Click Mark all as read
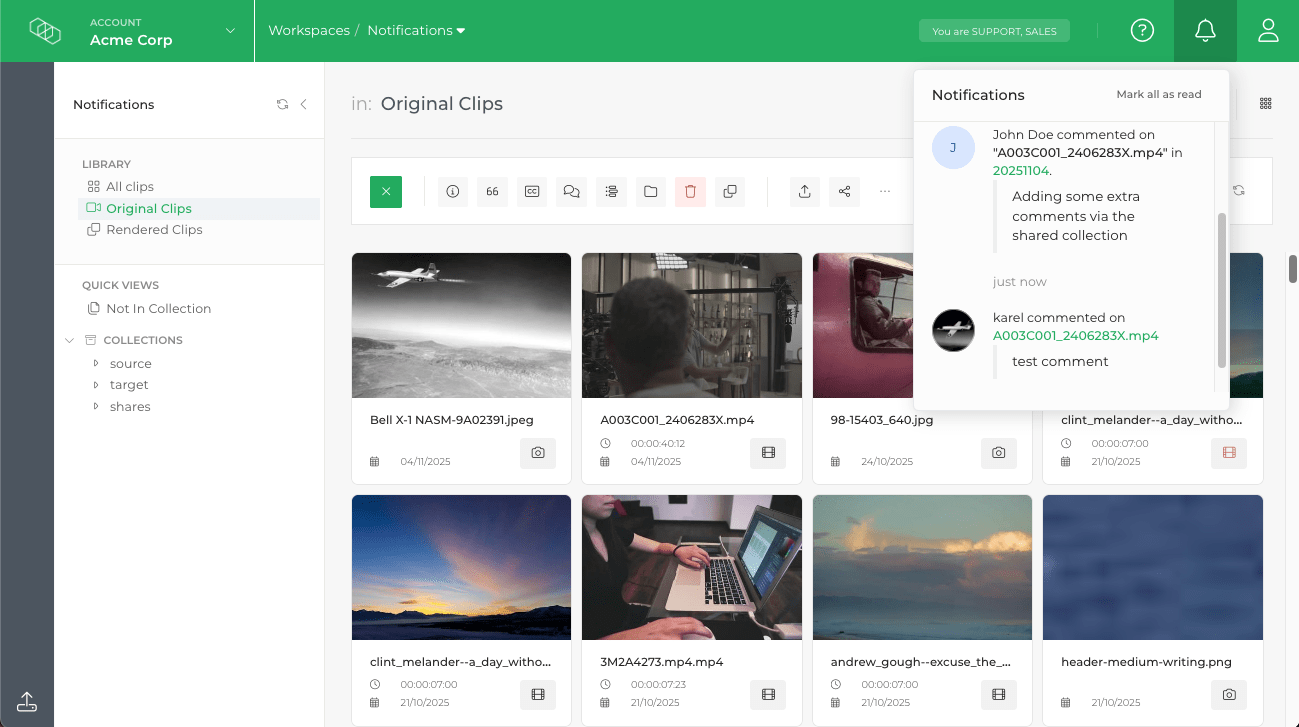 1158,95
